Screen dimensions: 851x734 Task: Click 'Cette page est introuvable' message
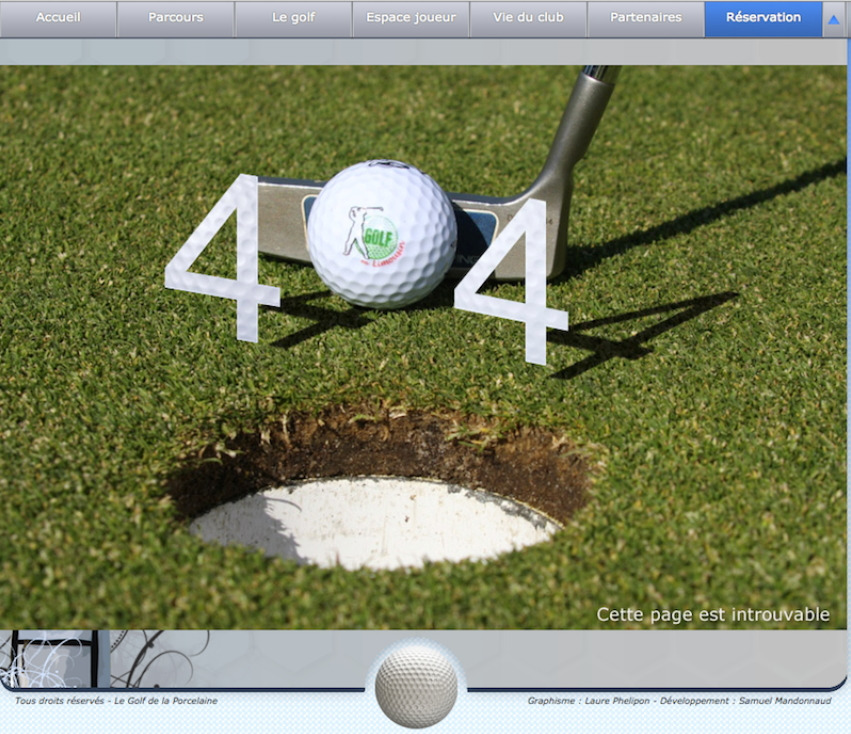coord(713,615)
